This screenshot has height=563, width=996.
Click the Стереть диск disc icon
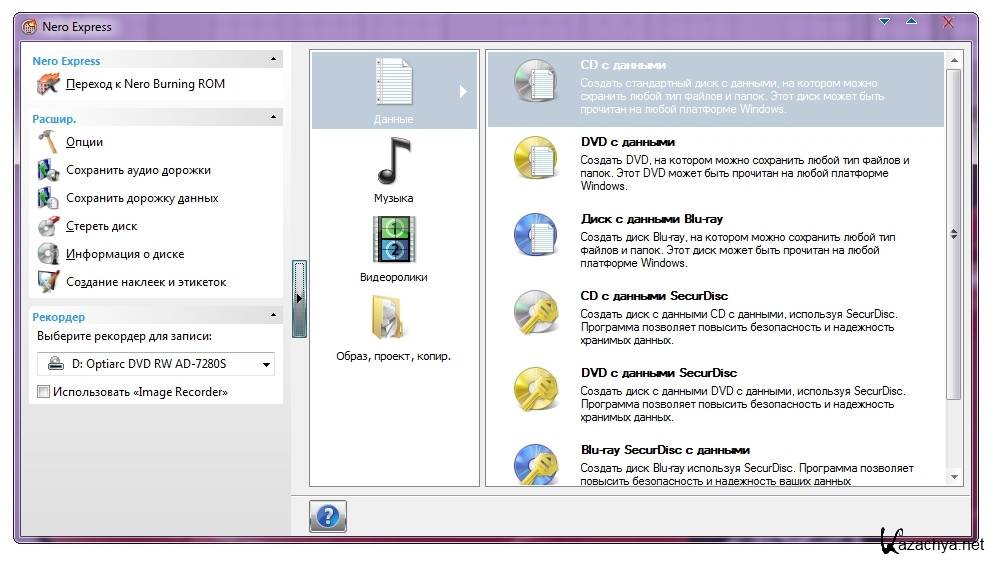[x=48, y=226]
